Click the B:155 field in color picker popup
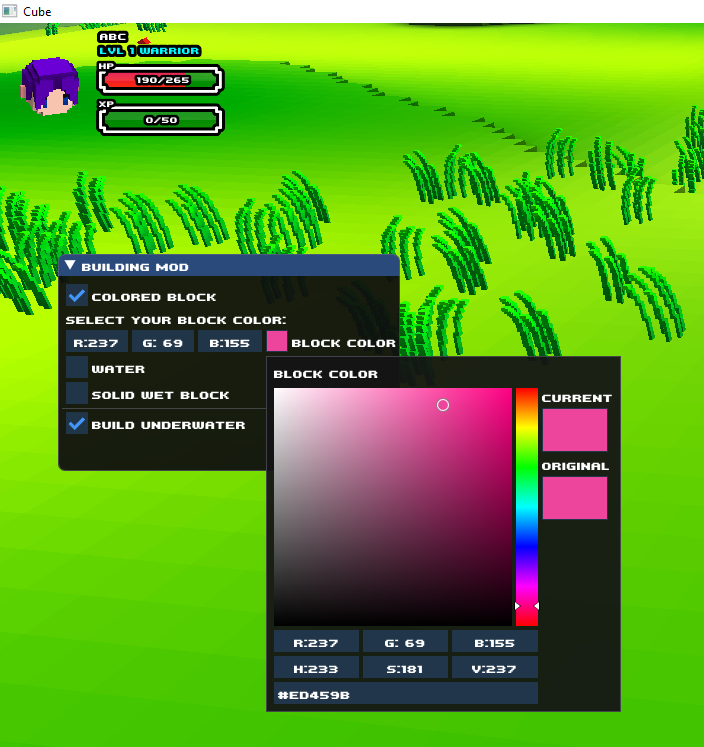The height and width of the screenshot is (747, 704). coord(494,642)
